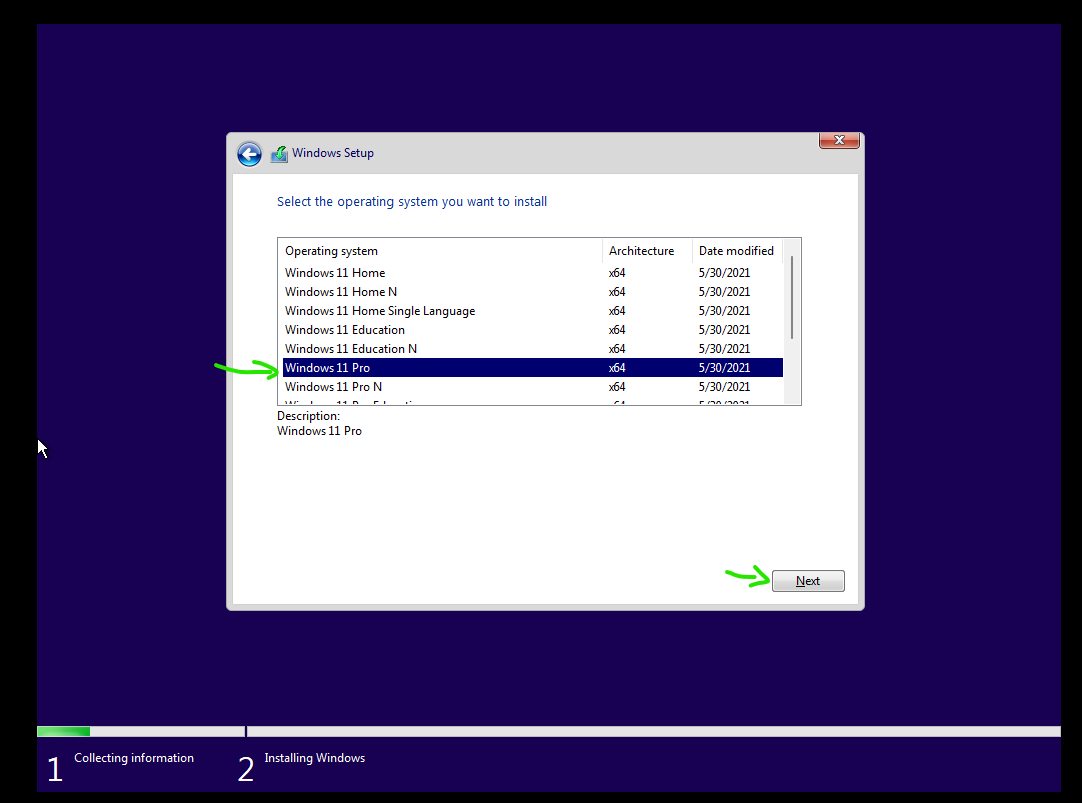
Task: Click 5/30/2021 date in Windows 11 Pro N row
Action: (724, 387)
